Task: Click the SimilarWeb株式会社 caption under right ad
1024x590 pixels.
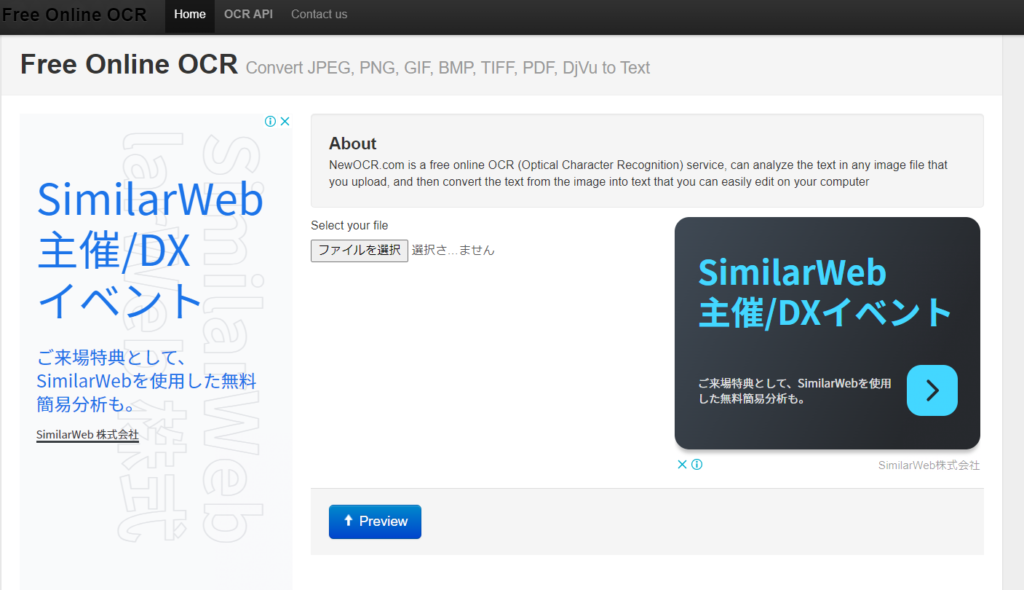Action: coord(929,465)
